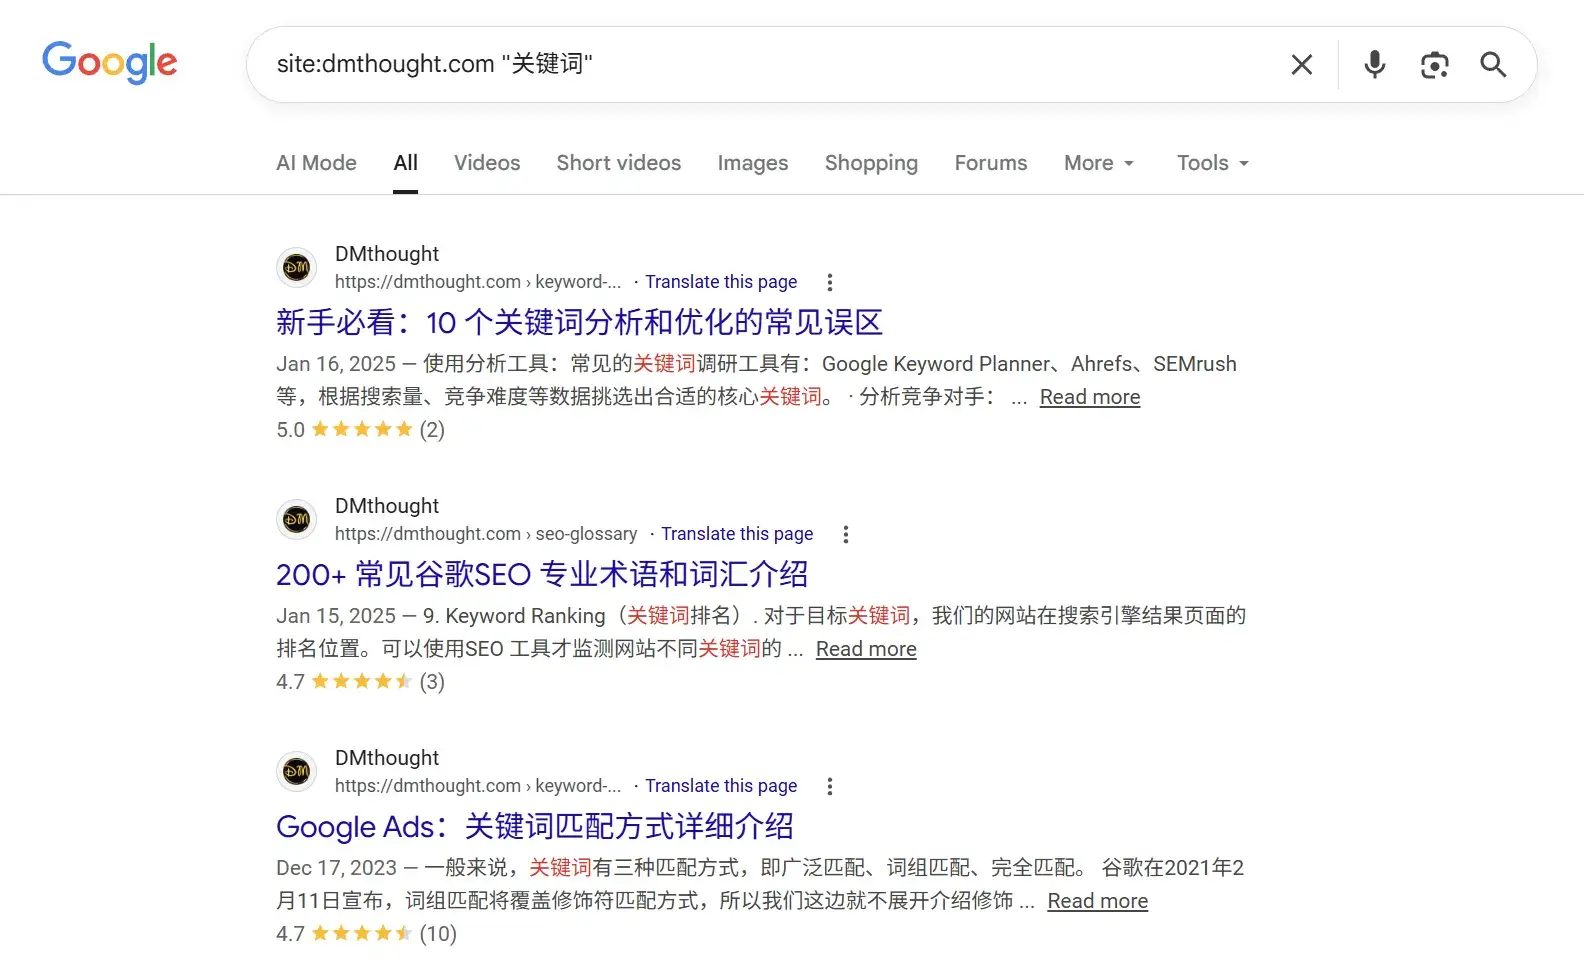Switch to Images tab
The width and height of the screenshot is (1584, 969).
(753, 163)
